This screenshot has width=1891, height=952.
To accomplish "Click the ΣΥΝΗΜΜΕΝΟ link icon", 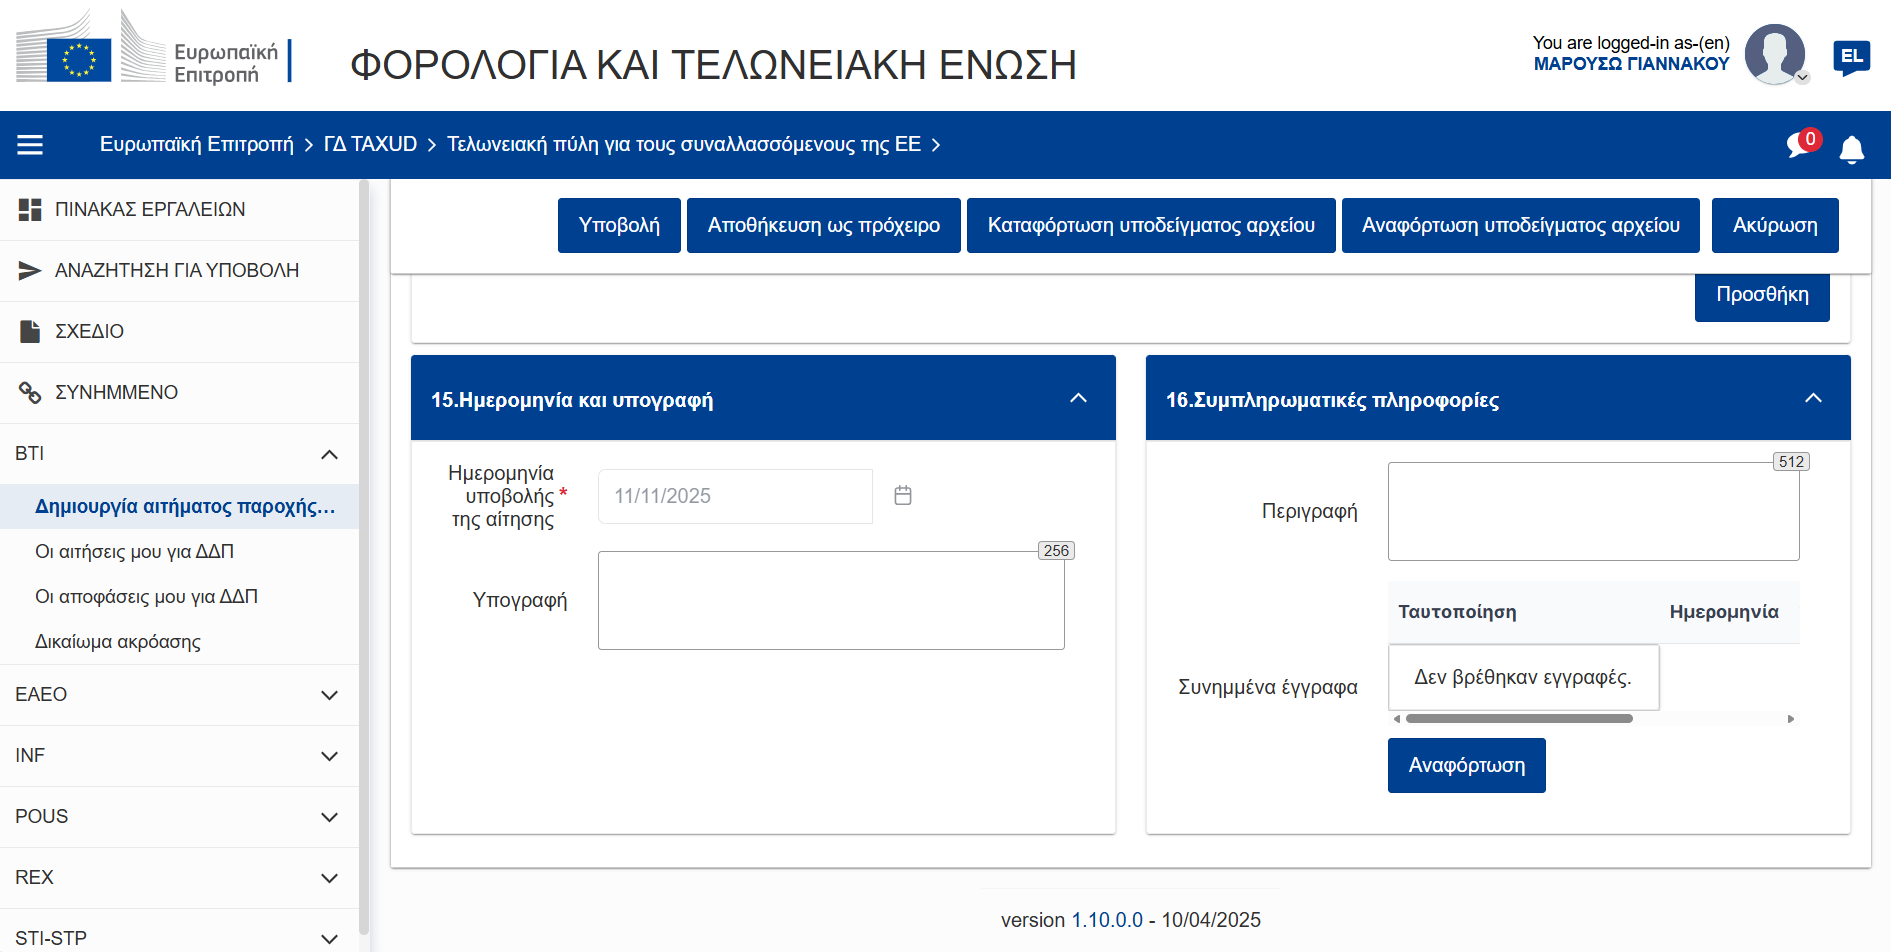I will (30, 393).
